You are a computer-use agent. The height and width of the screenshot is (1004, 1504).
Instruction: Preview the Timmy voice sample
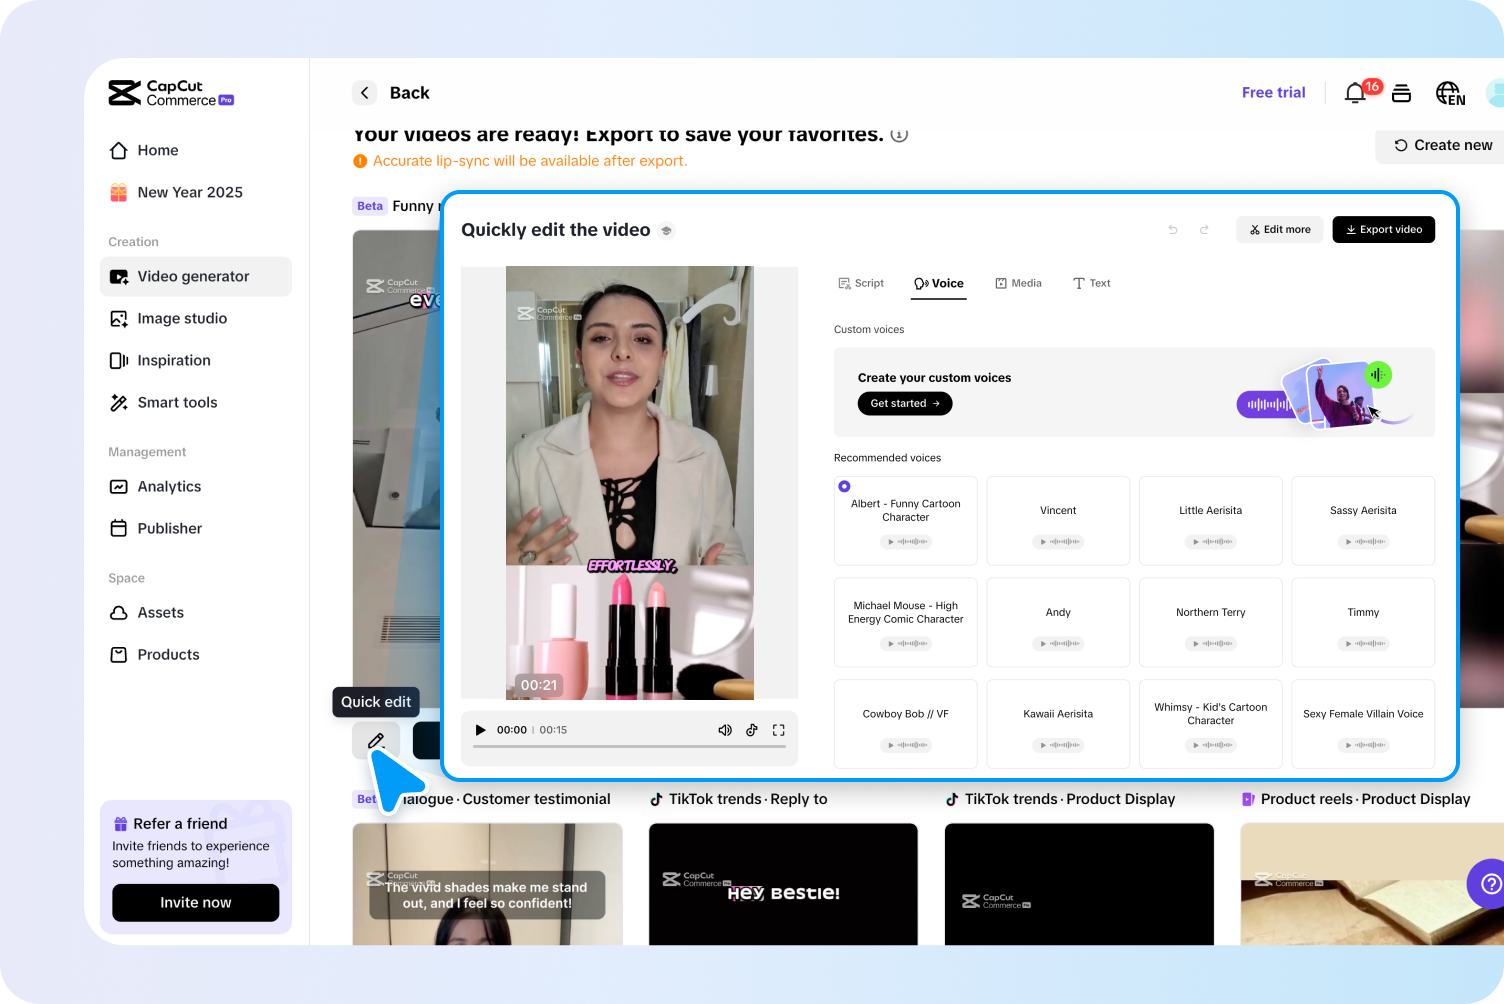(1363, 644)
